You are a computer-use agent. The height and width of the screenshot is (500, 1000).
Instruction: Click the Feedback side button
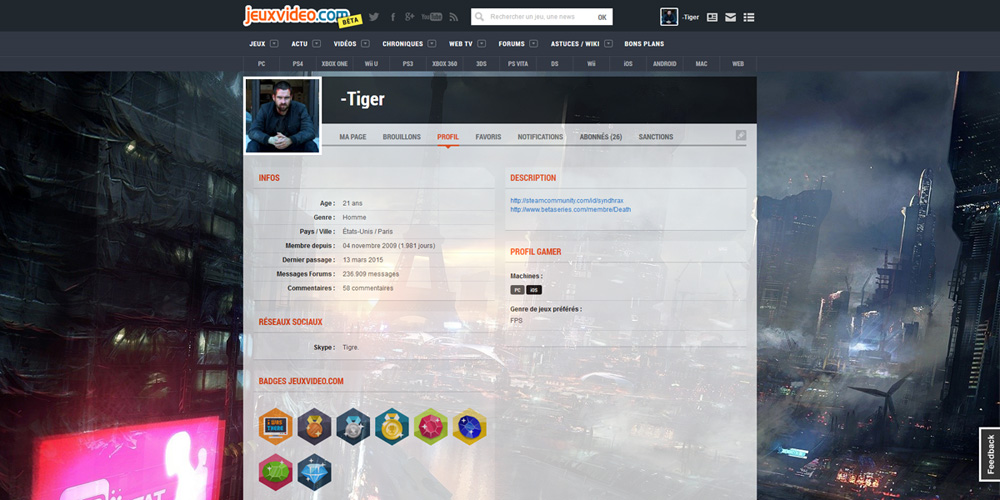pyautogui.click(x=990, y=454)
